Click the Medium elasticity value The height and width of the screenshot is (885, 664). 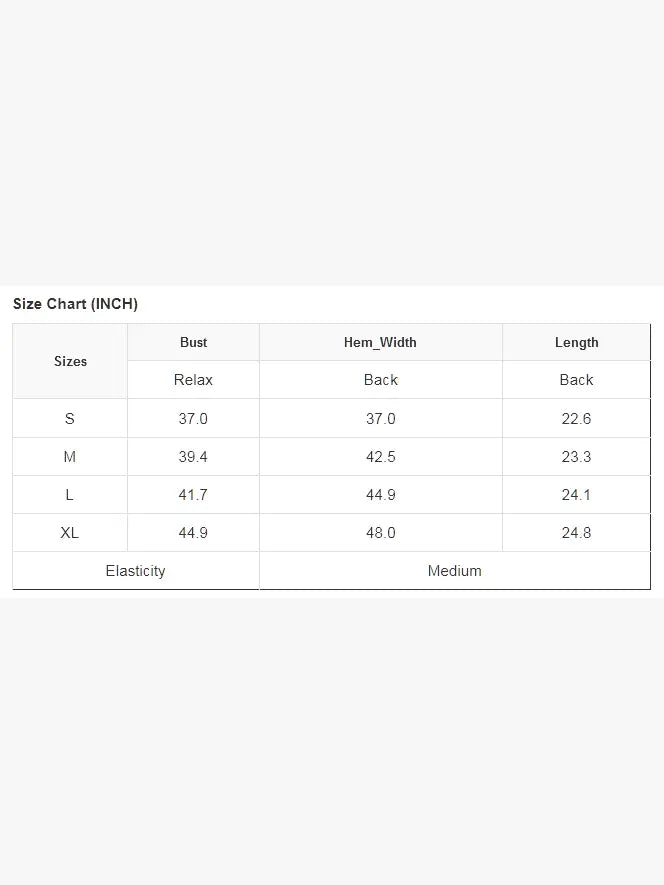[x=455, y=571]
